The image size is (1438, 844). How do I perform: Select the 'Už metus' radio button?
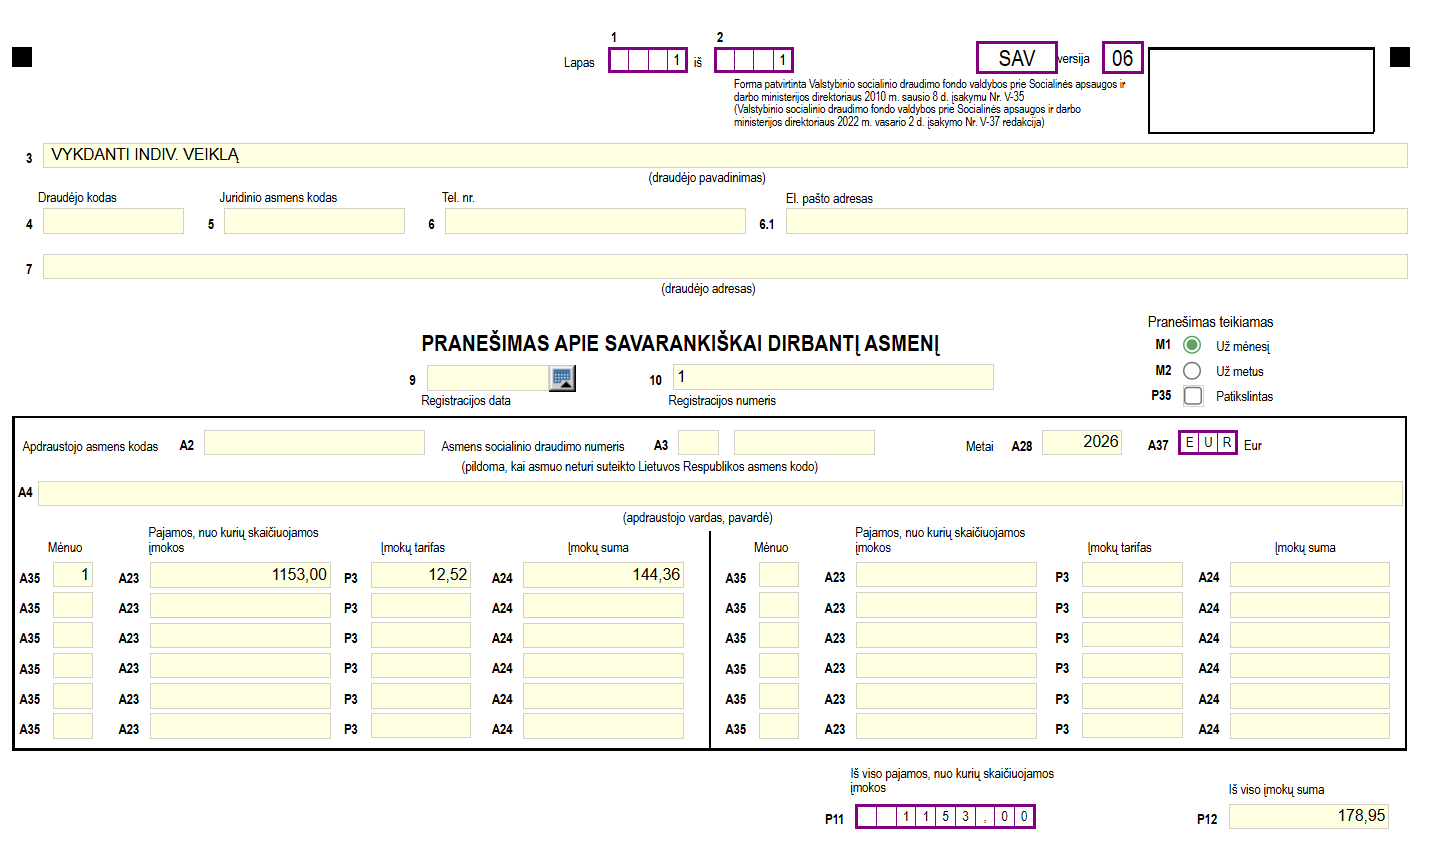1192,371
